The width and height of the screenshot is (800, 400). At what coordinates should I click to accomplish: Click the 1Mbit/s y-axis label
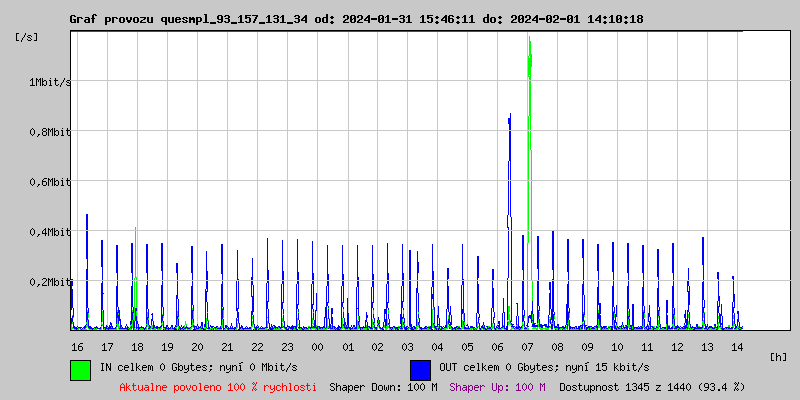[x=49, y=82]
